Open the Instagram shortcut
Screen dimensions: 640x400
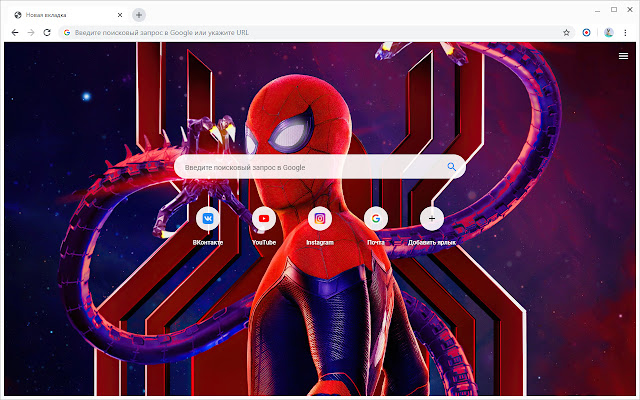(x=320, y=218)
